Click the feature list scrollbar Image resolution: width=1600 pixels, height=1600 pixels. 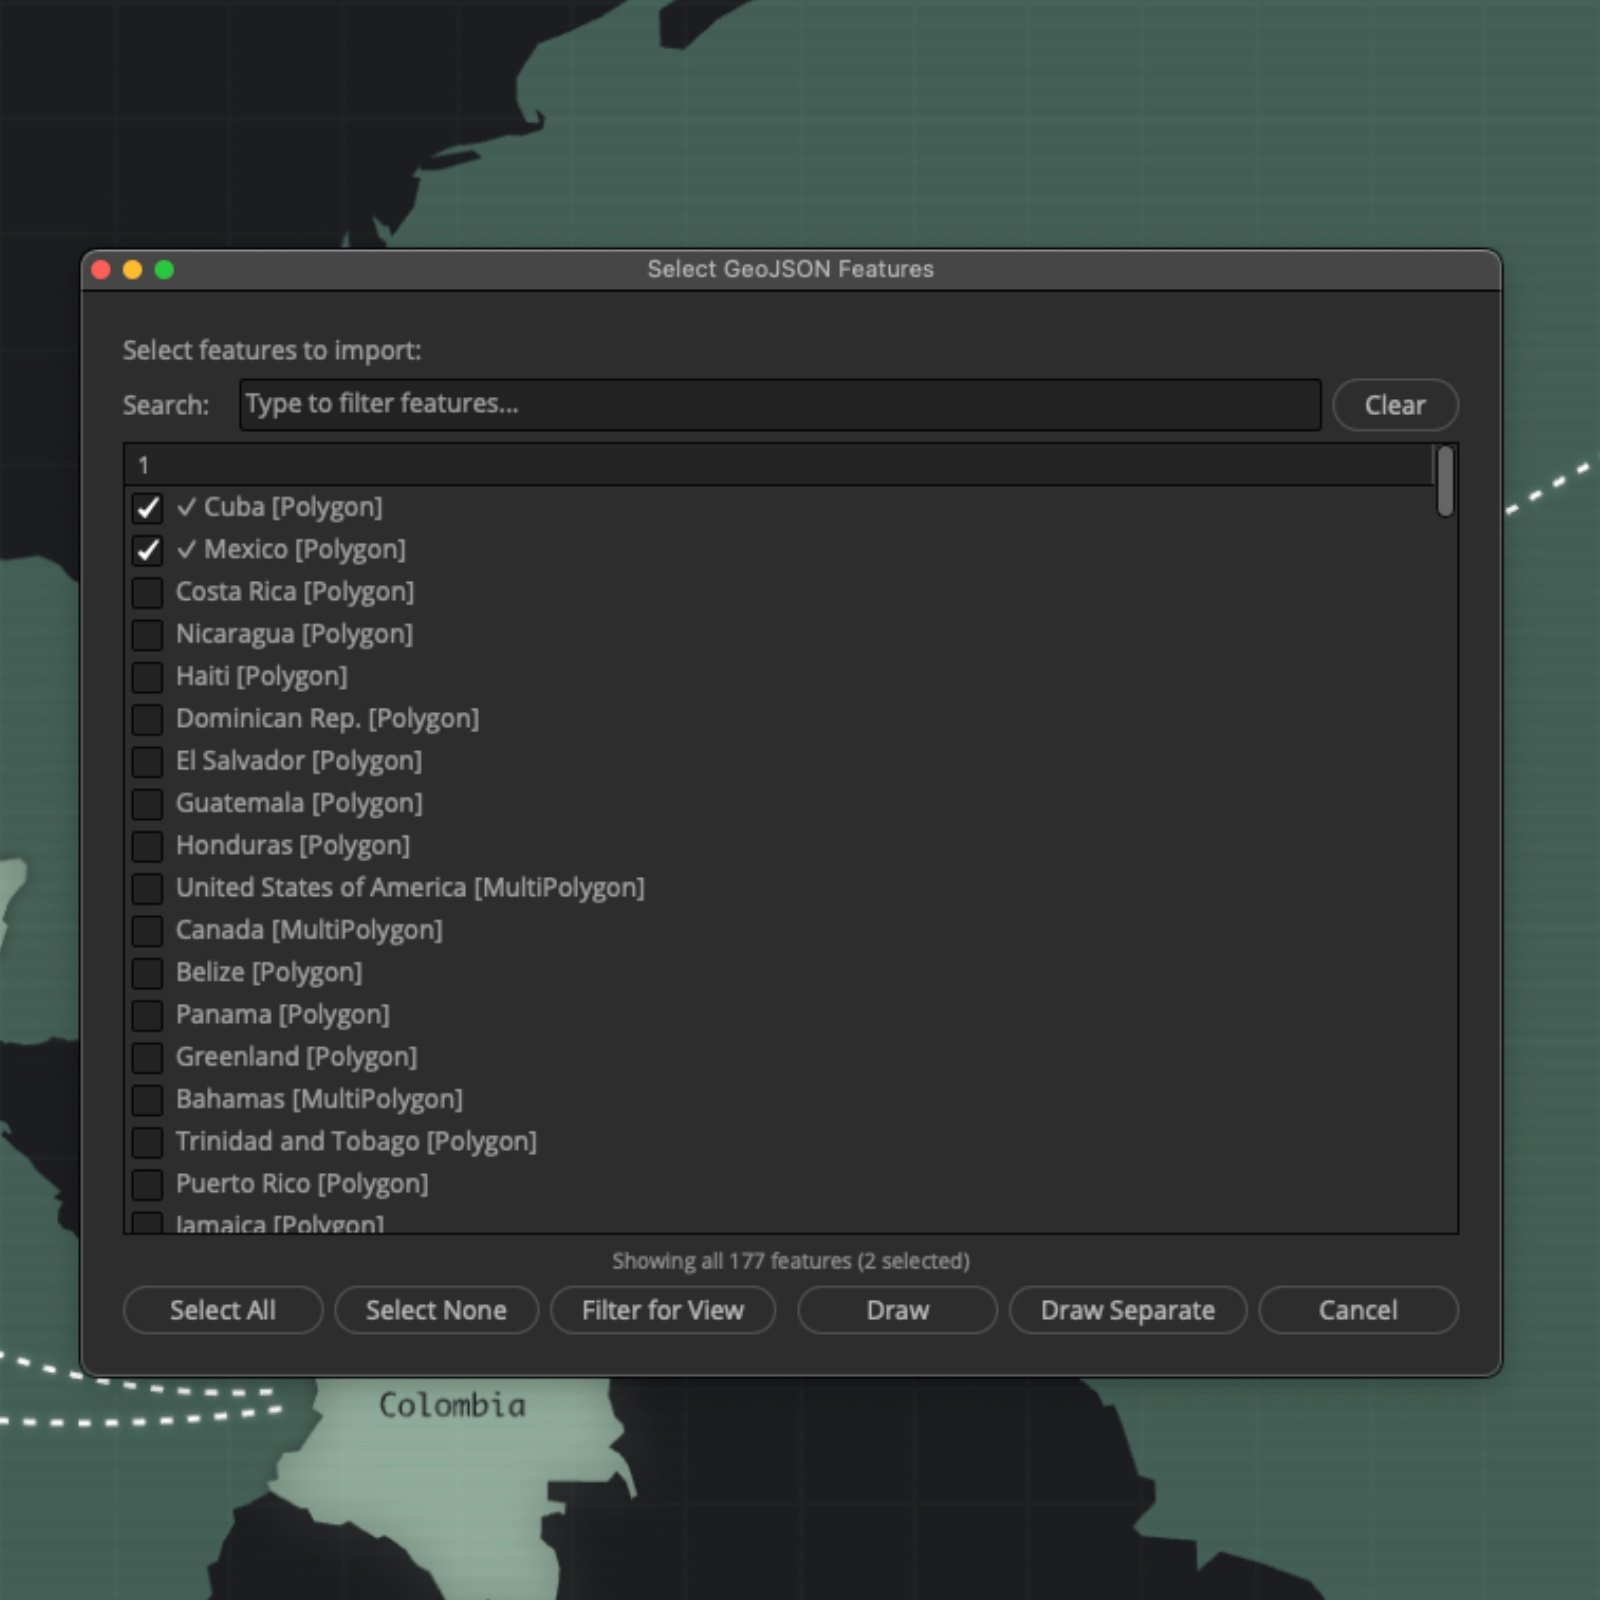[1444, 482]
